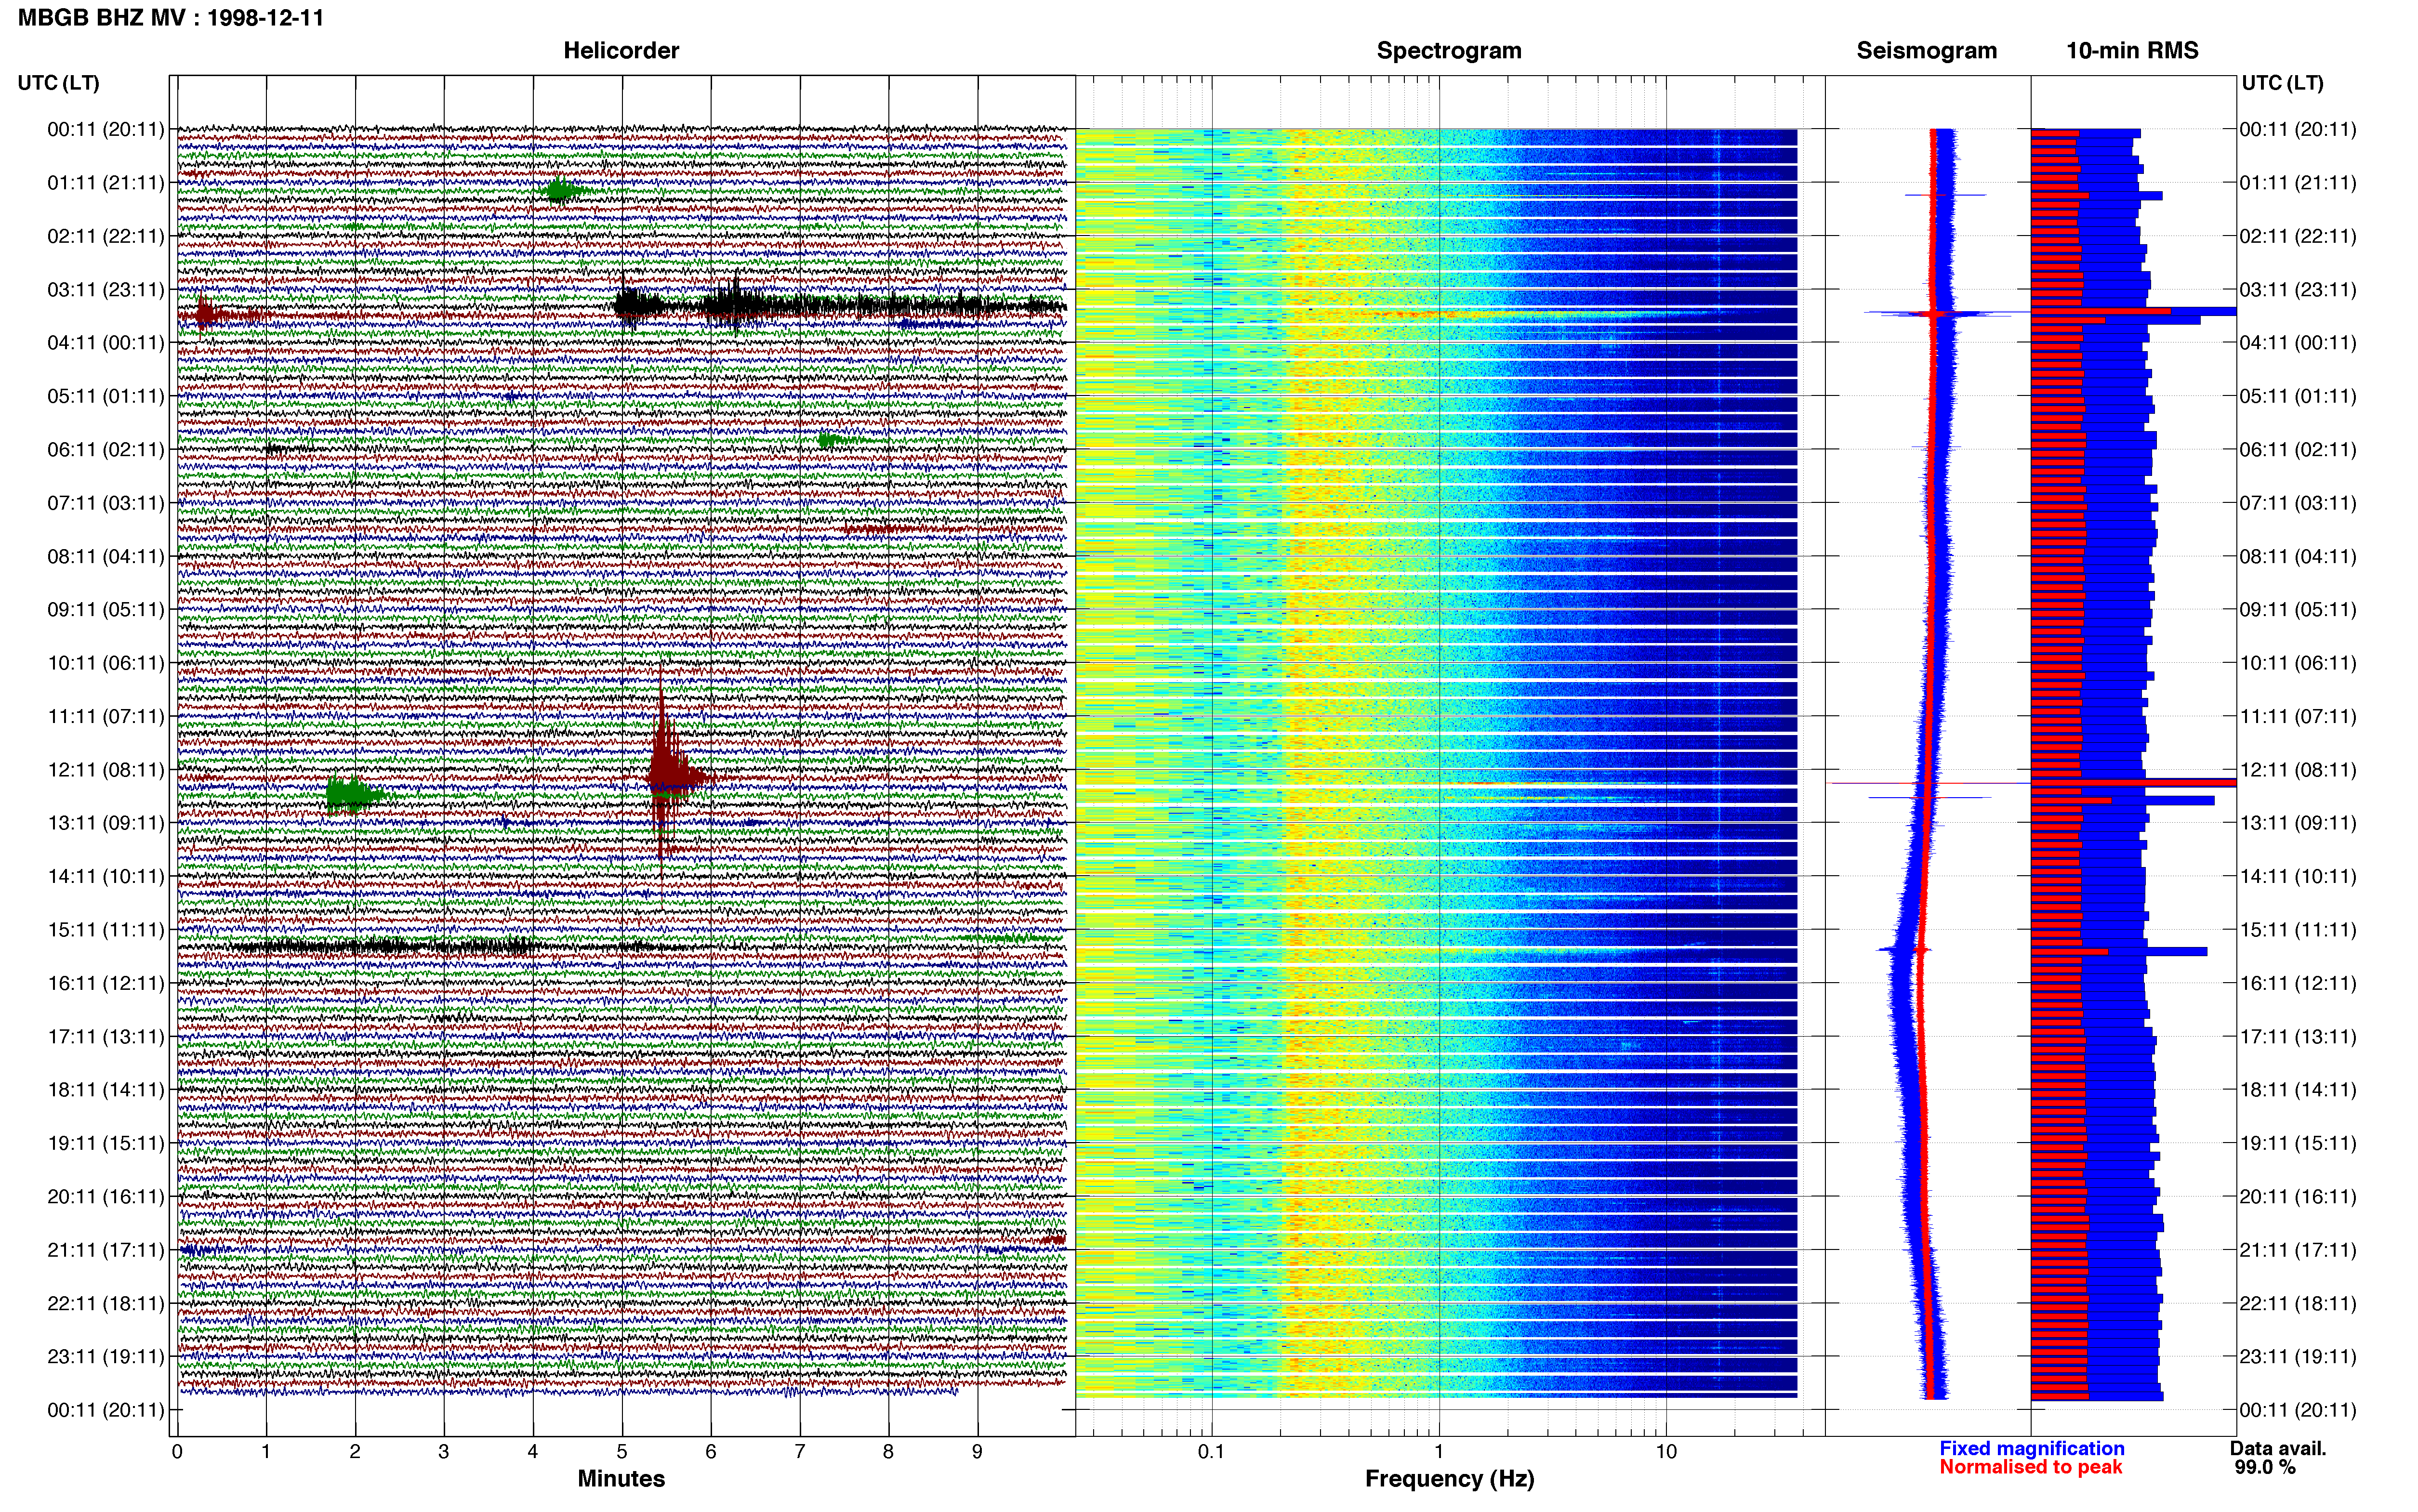
Task: Click the 0 tick on the Minutes axis
Action: (x=177, y=1452)
